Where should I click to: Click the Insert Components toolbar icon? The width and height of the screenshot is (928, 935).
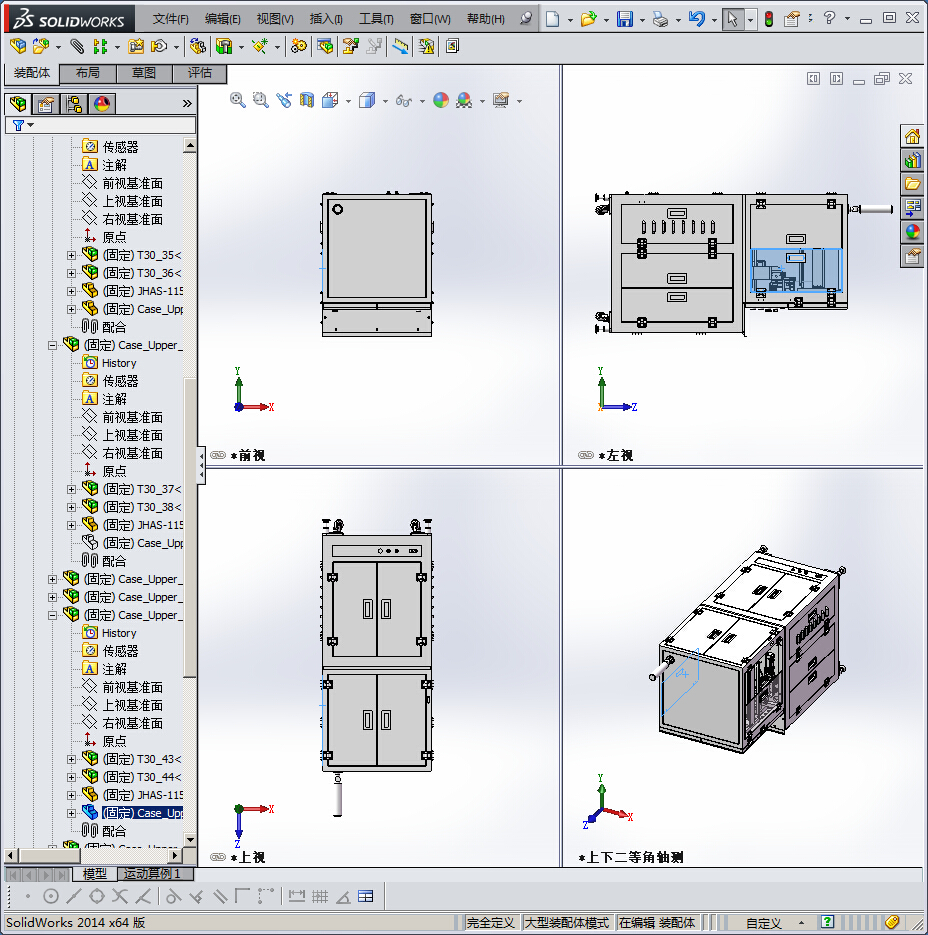coord(41,46)
